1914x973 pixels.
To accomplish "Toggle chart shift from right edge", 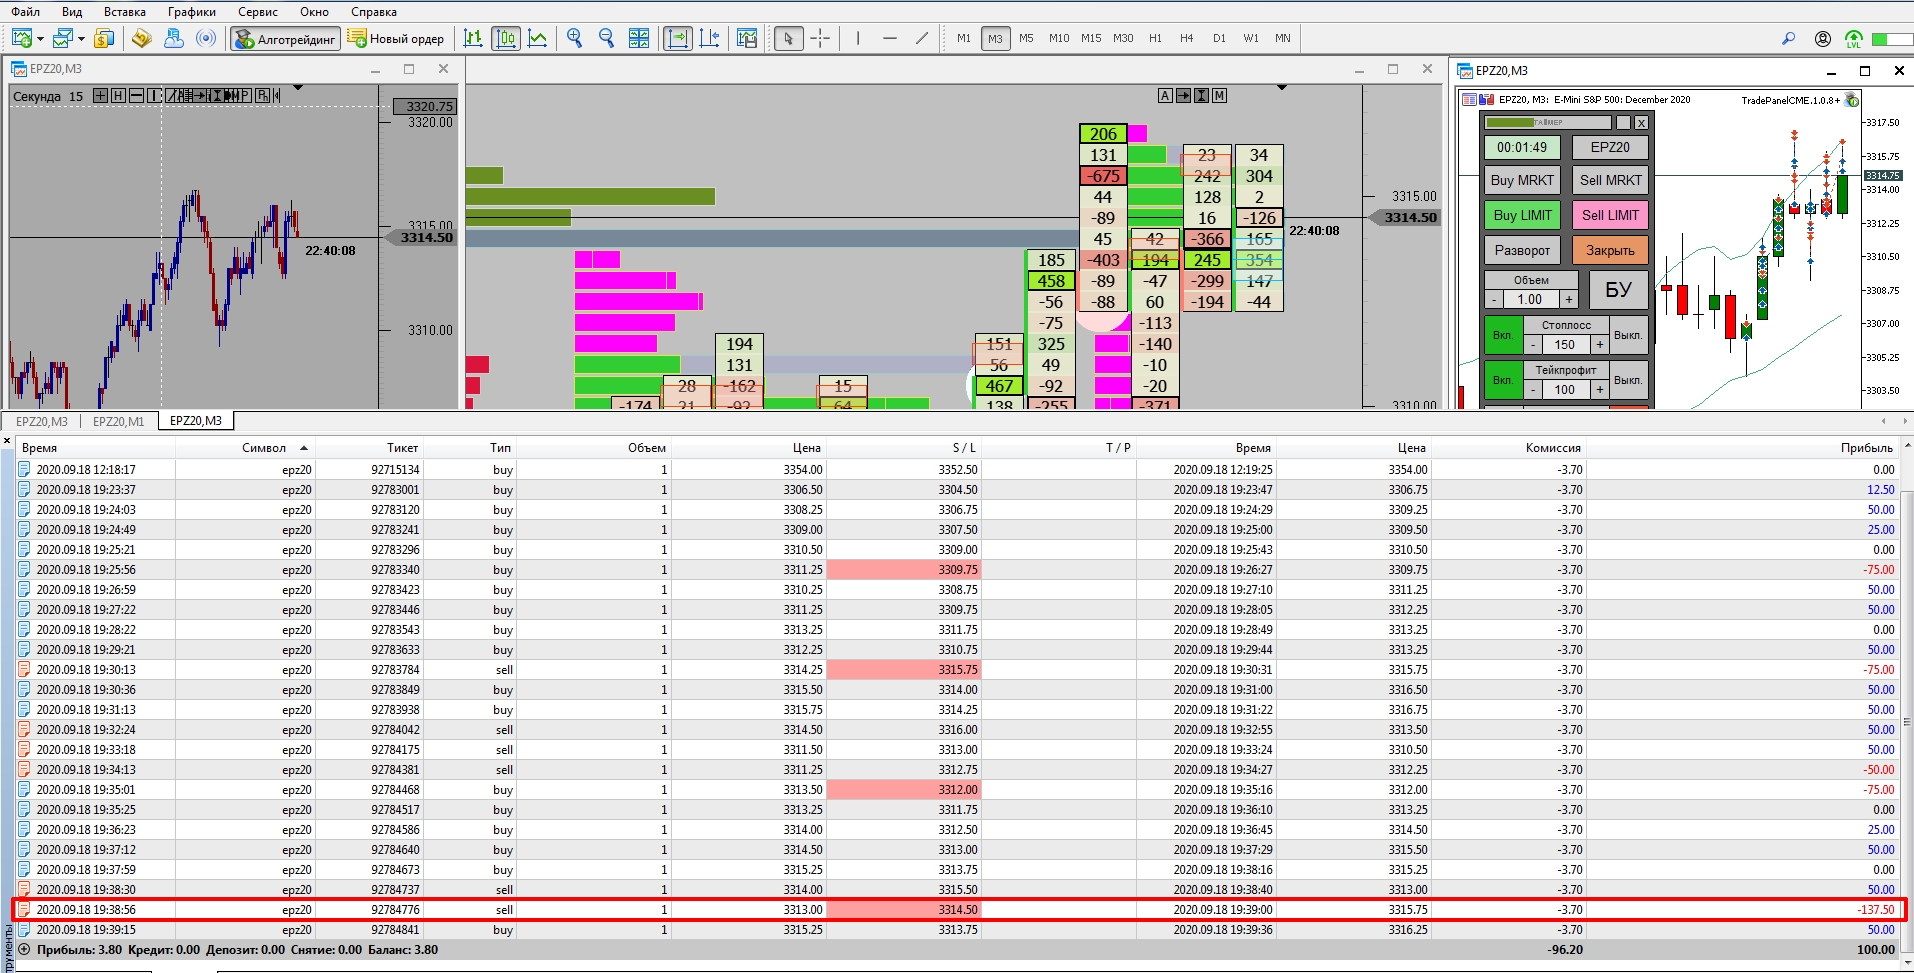I will (710, 38).
